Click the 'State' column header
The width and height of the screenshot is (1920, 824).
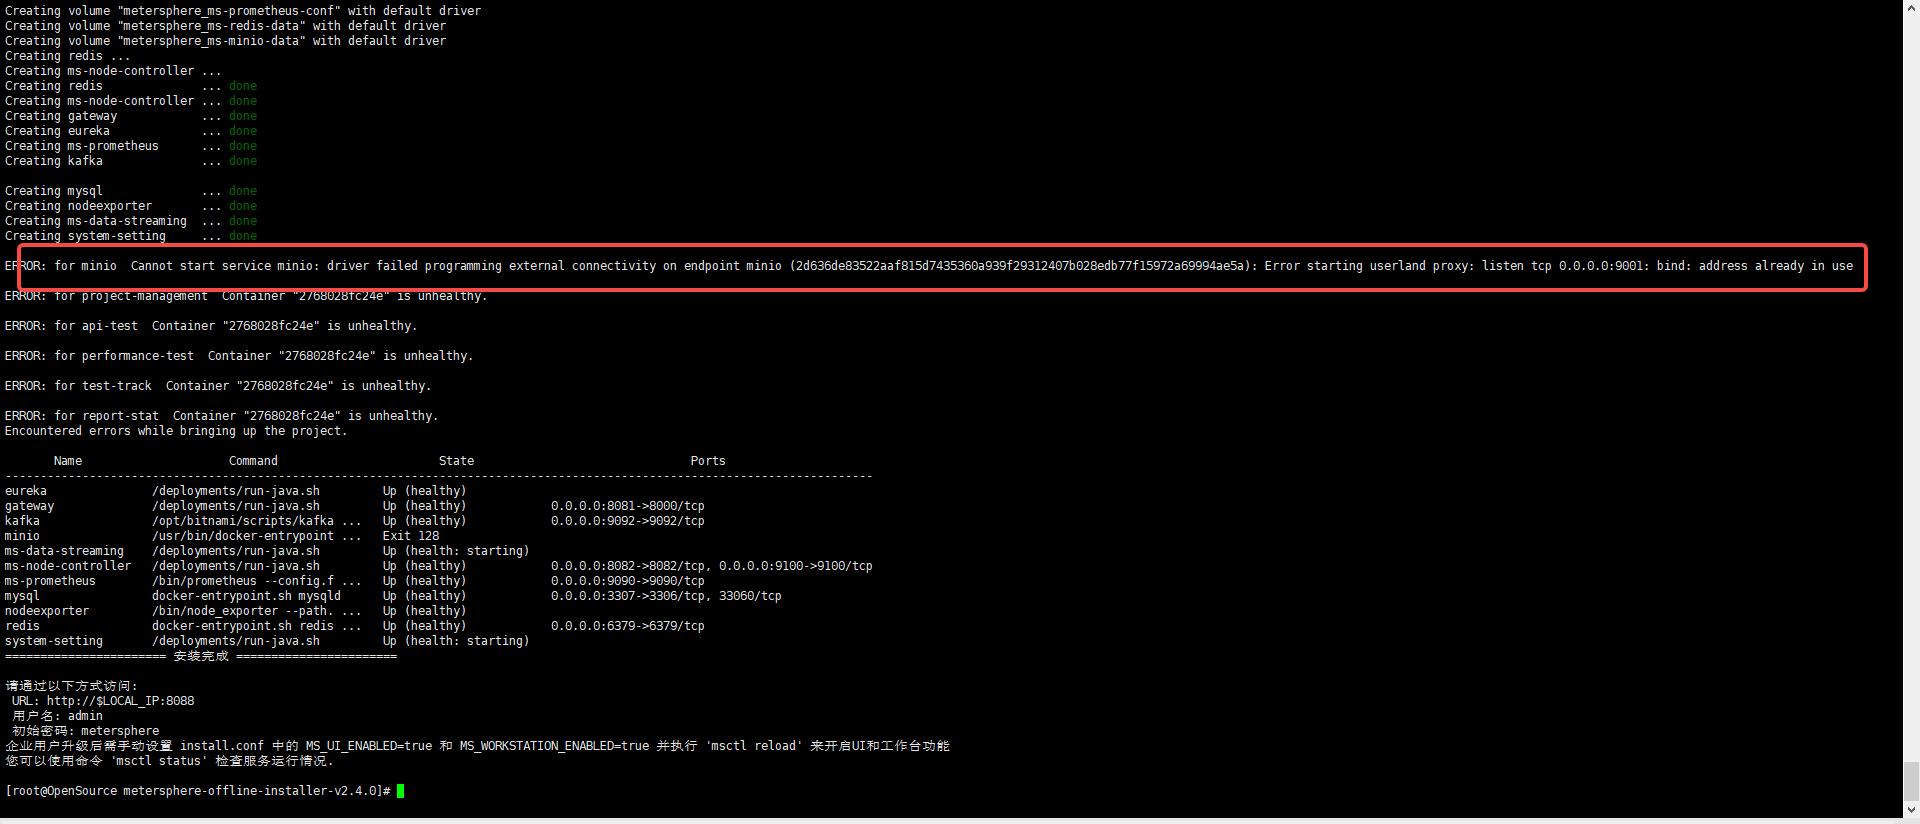click(456, 461)
